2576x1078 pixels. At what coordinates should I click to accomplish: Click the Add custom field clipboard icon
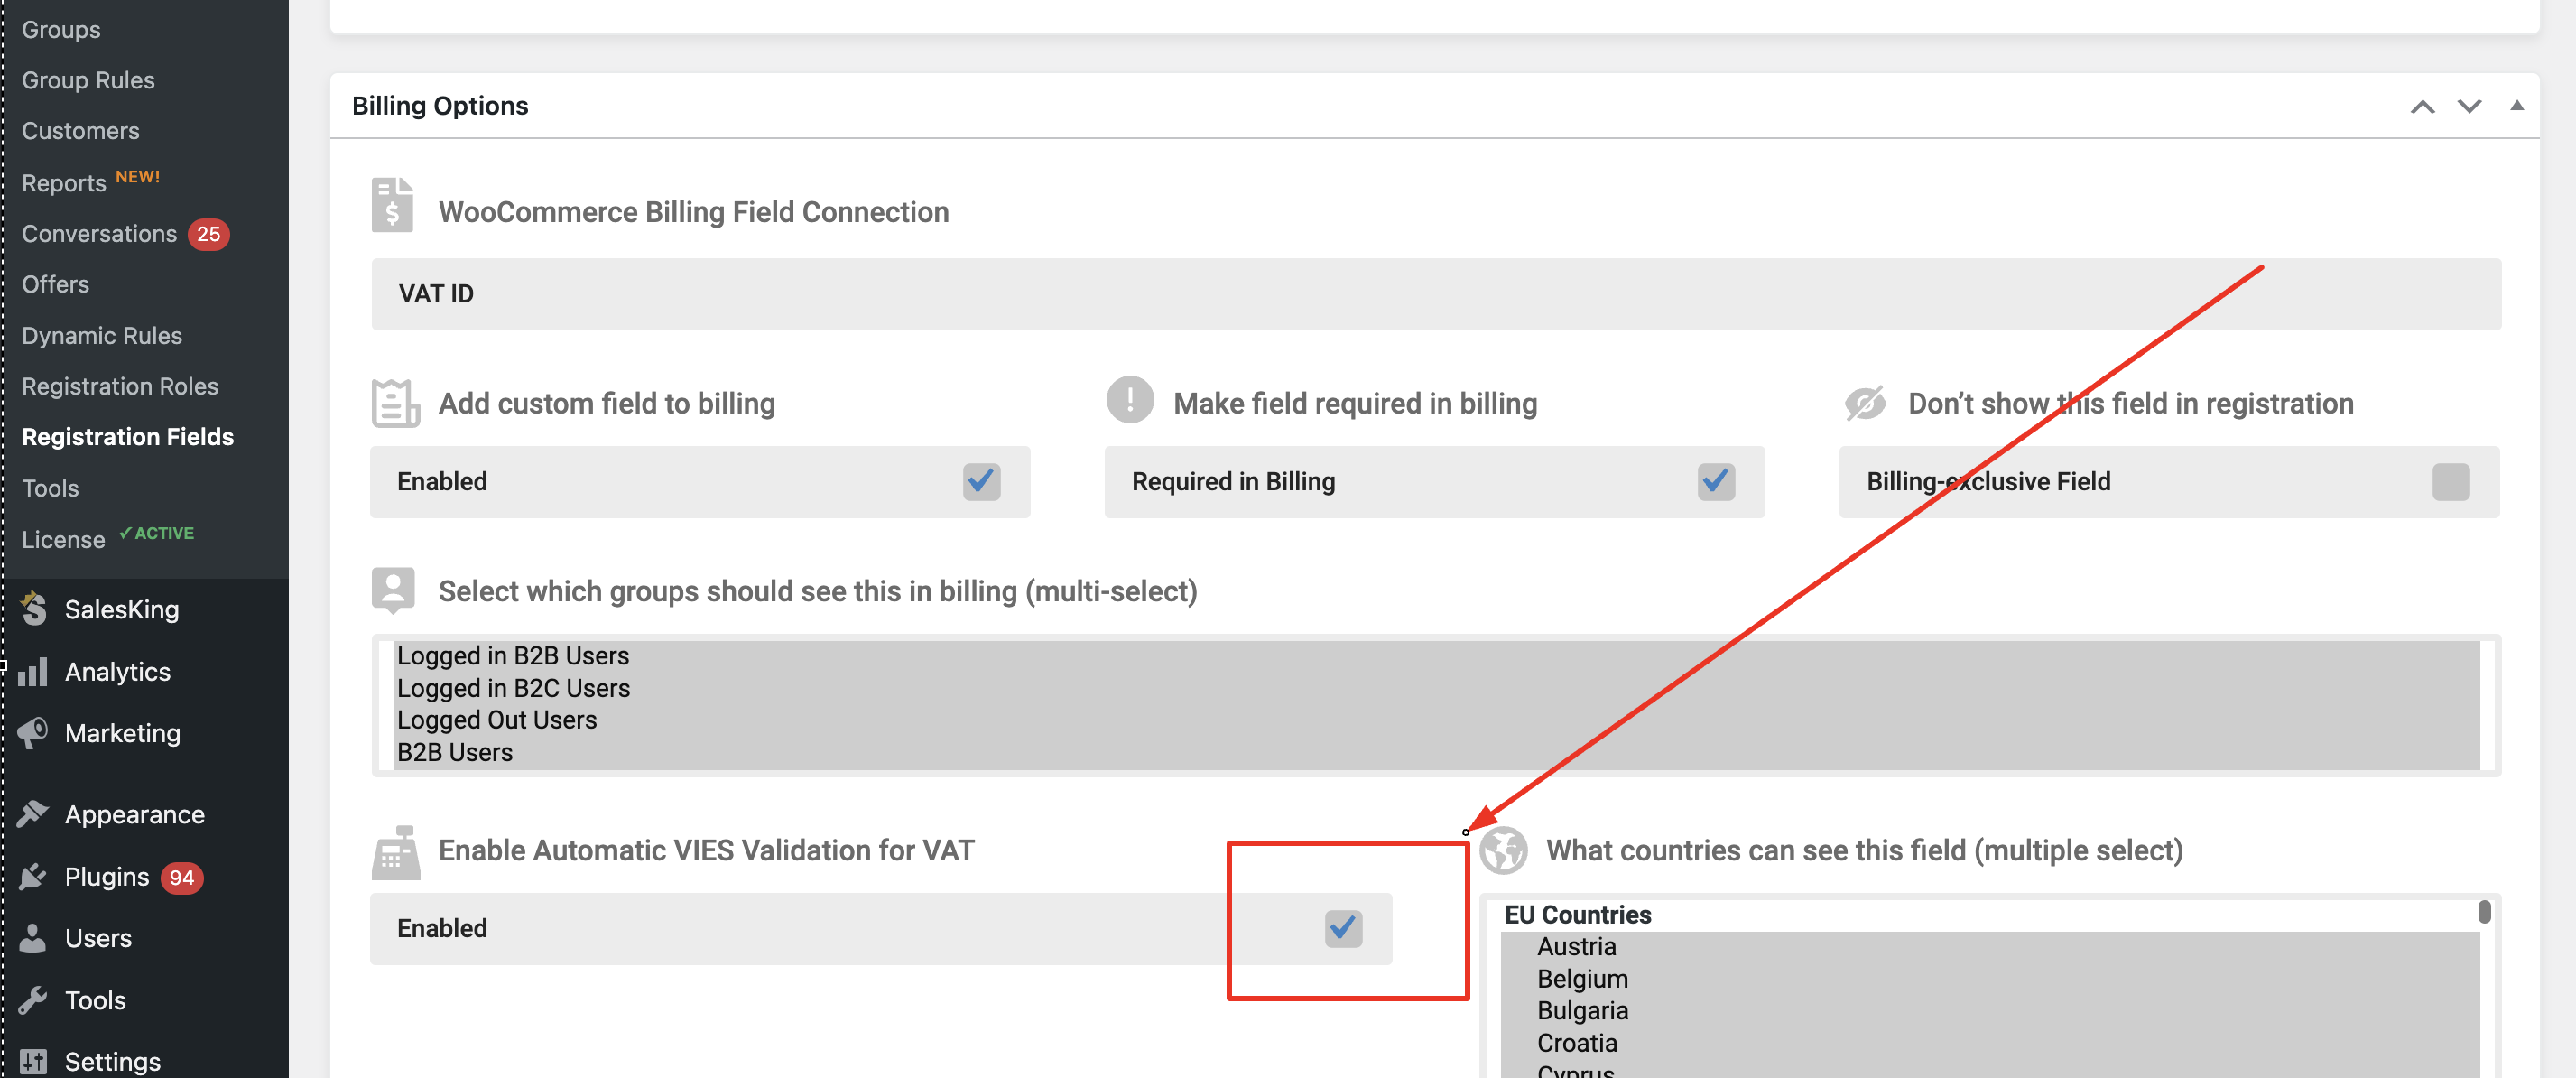click(395, 403)
